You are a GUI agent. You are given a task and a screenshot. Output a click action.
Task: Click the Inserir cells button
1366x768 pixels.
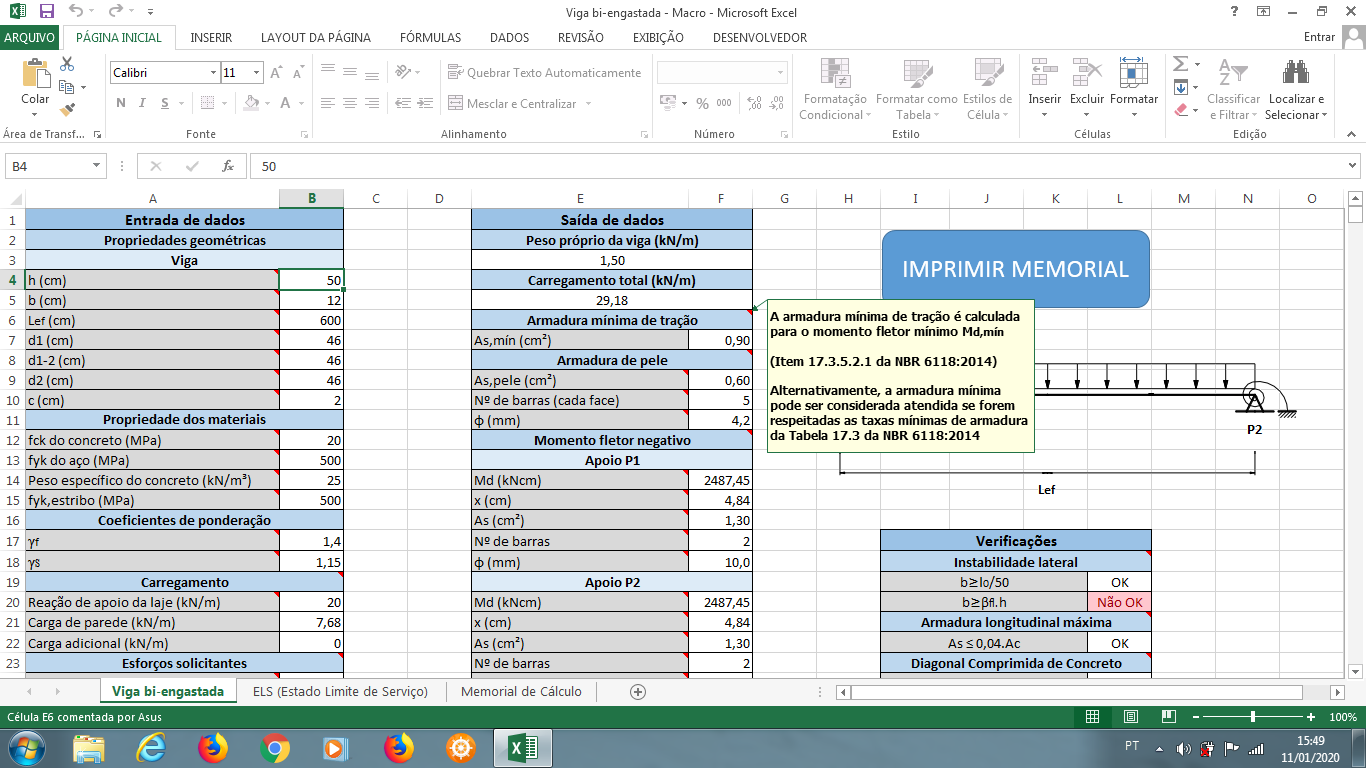(x=1045, y=89)
